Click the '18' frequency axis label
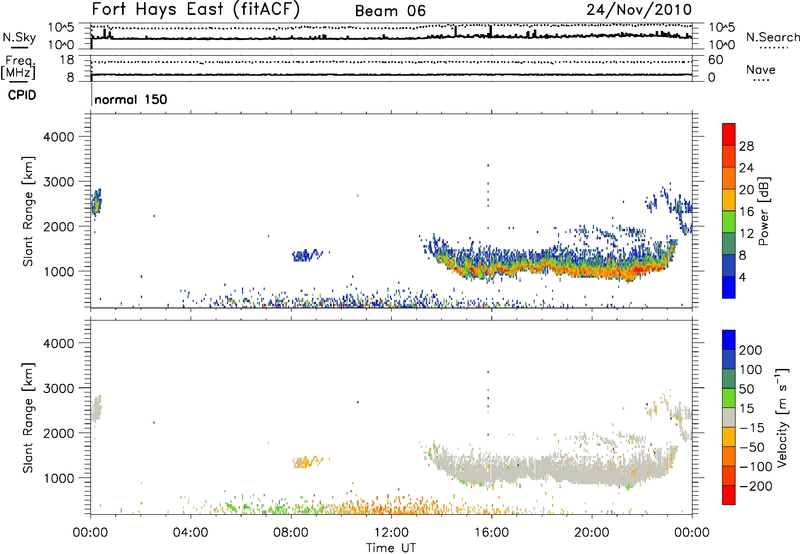Screen dimensions: 800x554 (x=67, y=60)
